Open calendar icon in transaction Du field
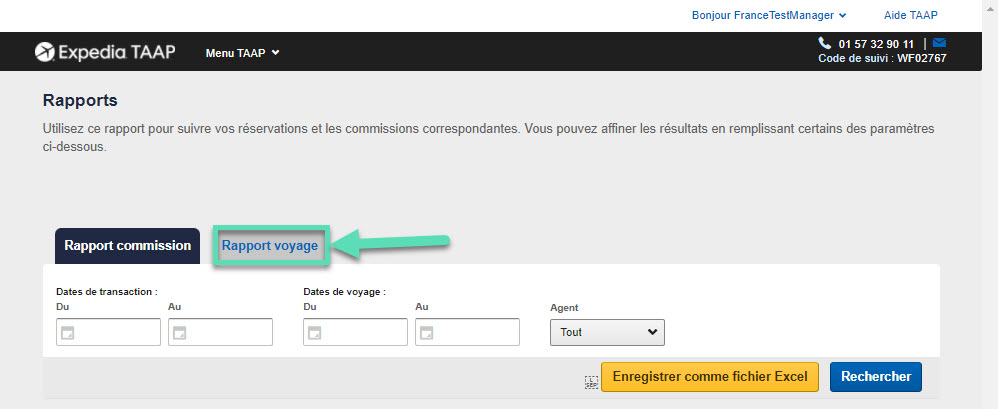 (67, 332)
